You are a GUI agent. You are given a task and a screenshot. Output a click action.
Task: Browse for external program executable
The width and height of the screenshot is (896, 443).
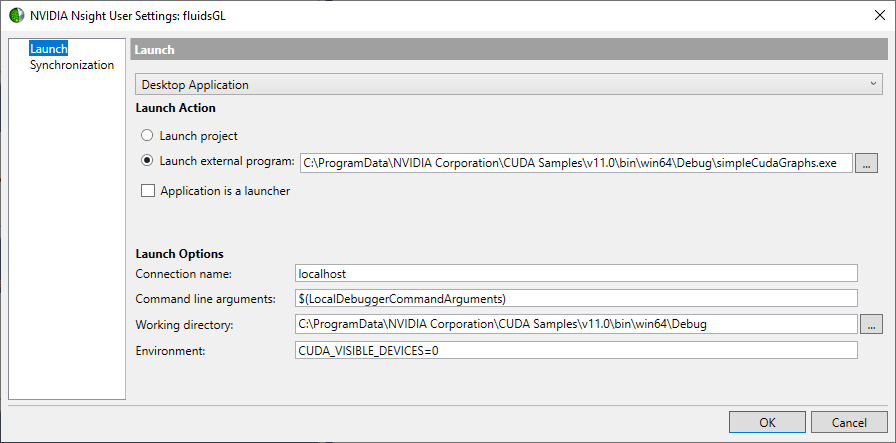coord(866,163)
